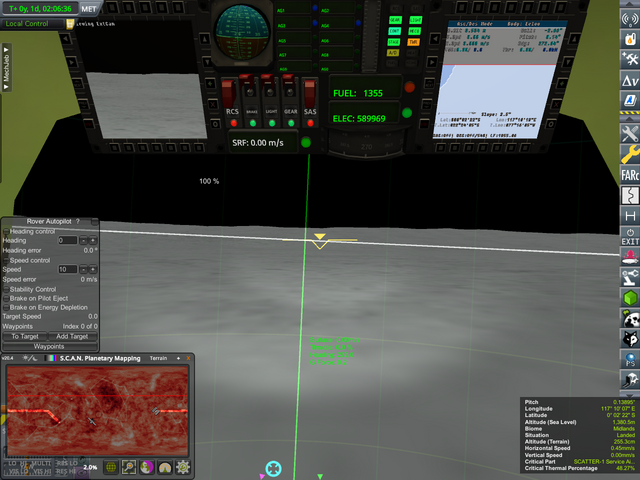Viewport: 640px width, 480px height.
Task: Open the Waypoints button
Action: pyautogui.click(x=49, y=346)
